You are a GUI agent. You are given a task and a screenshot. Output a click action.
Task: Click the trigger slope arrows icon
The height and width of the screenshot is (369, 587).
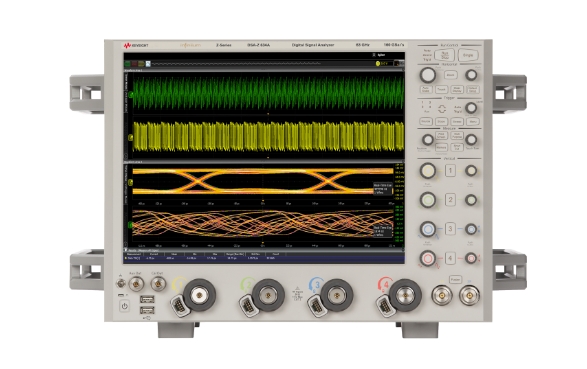click(442, 109)
